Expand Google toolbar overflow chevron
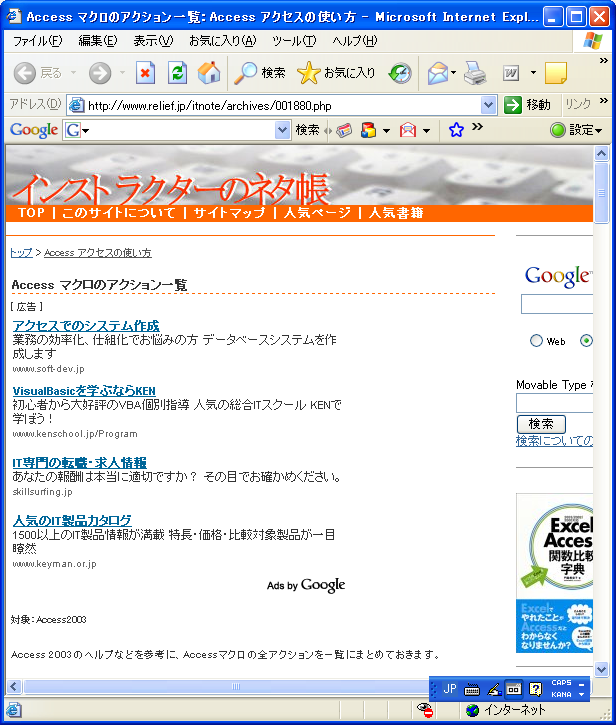Viewport: 616px width, 725px height. click(x=477, y=126)
